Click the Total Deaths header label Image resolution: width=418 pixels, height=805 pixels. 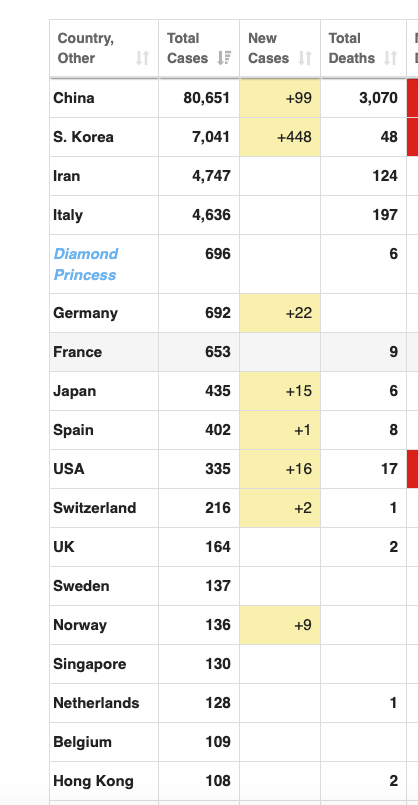[352, 48]
